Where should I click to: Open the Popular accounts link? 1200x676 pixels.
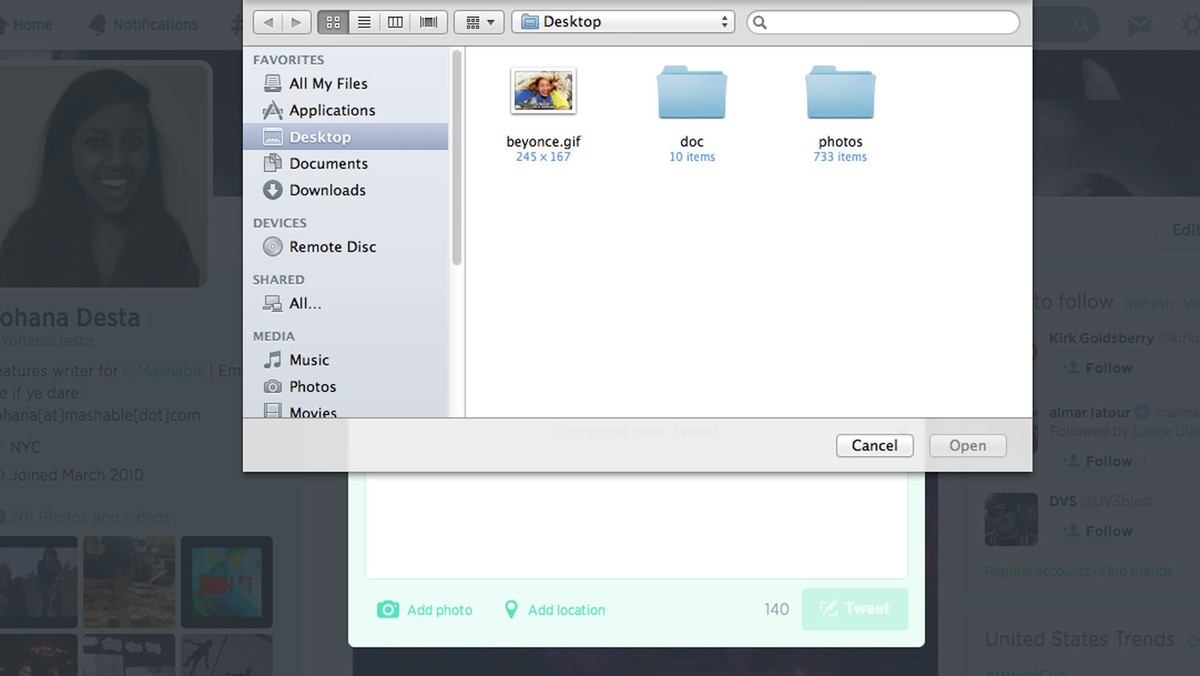[x=1038, y=571]
